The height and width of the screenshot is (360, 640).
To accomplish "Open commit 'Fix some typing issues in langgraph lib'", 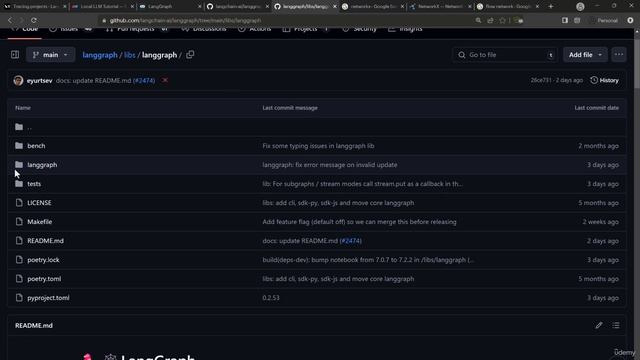I will (318, 146).
